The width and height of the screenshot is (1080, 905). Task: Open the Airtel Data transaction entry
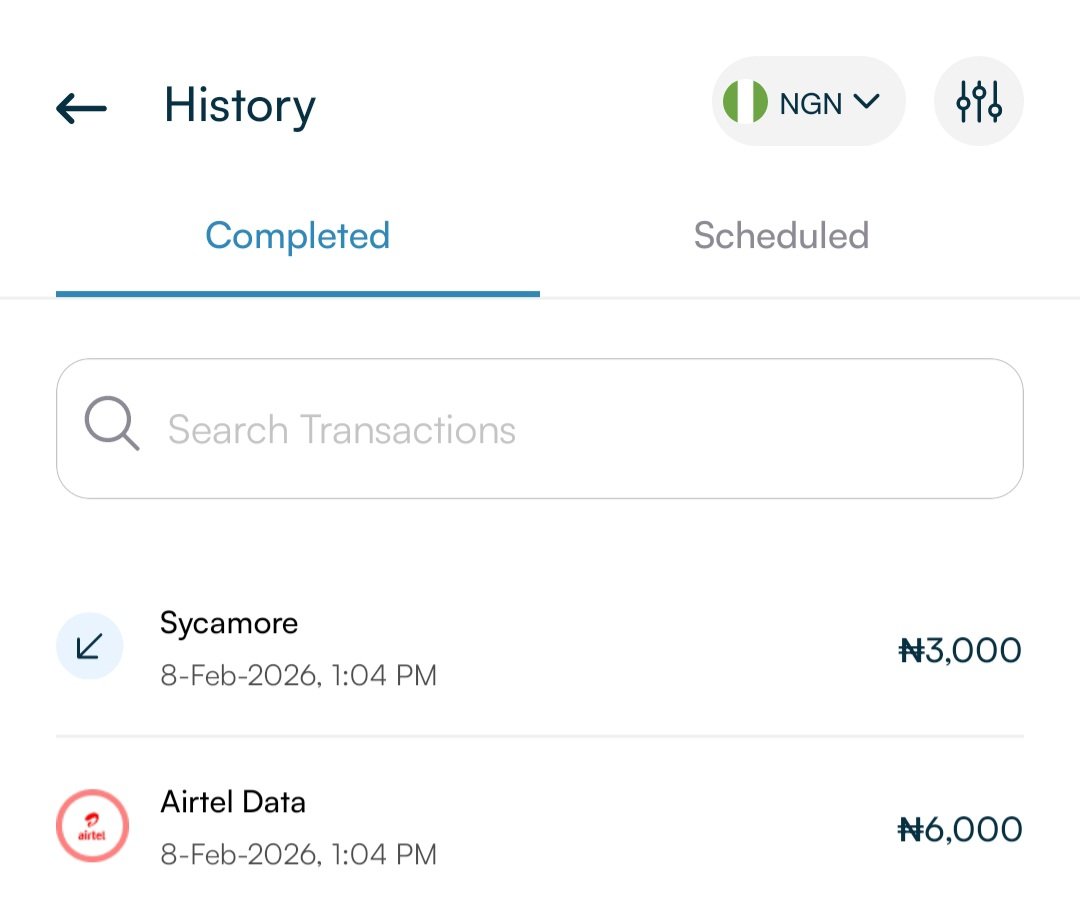pyautogui.click(x=540, y=828)
